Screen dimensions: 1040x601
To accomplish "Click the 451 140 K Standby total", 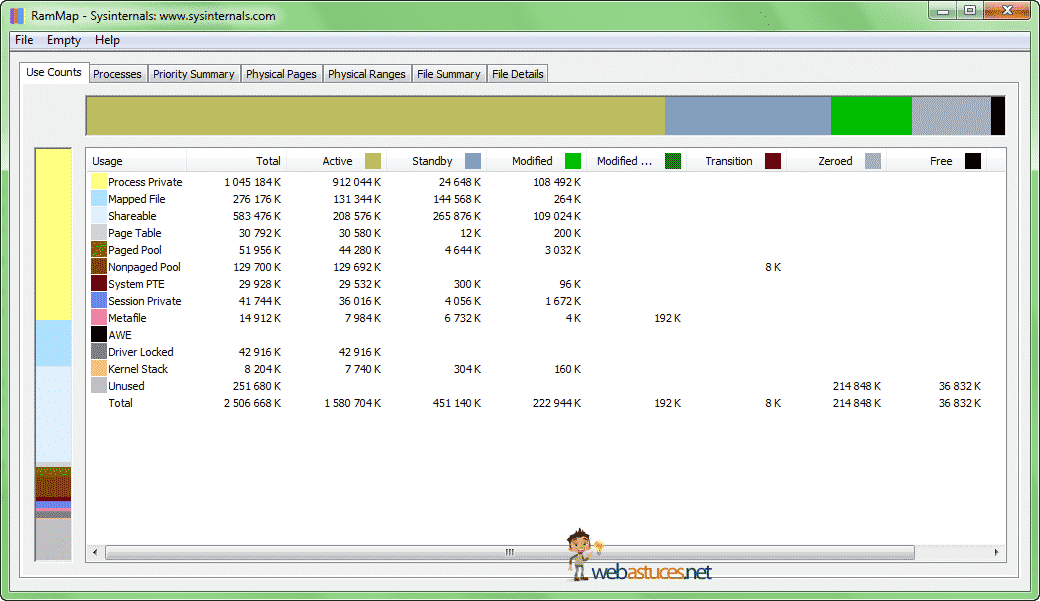I will [x=457, y=403].
